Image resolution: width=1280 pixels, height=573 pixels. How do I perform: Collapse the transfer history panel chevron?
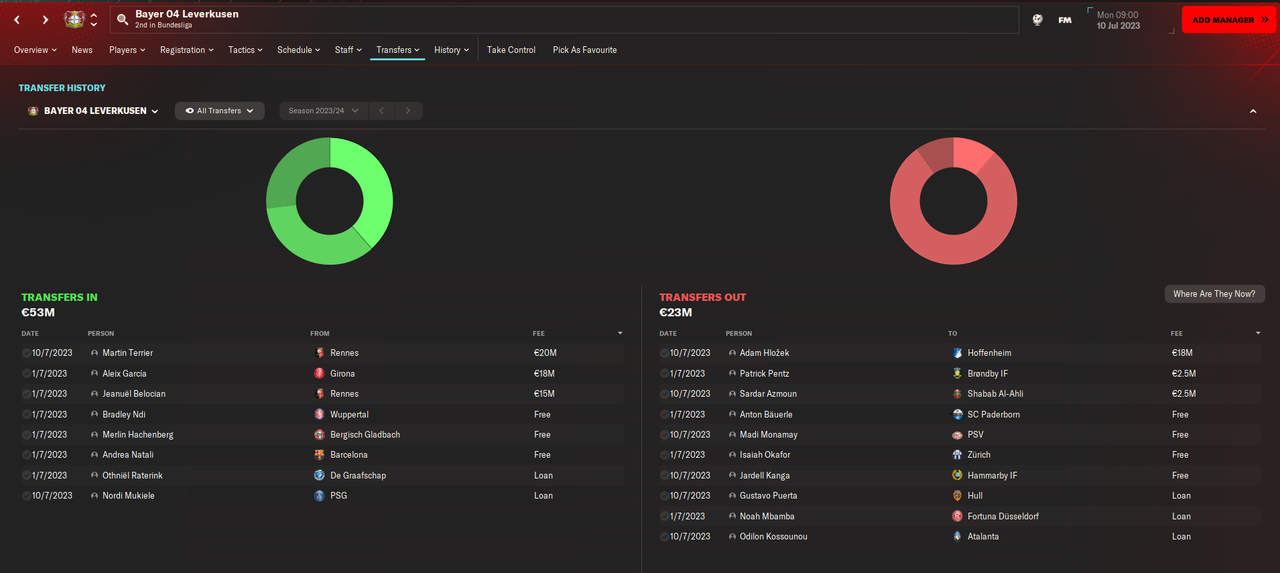coord(1253,111)
